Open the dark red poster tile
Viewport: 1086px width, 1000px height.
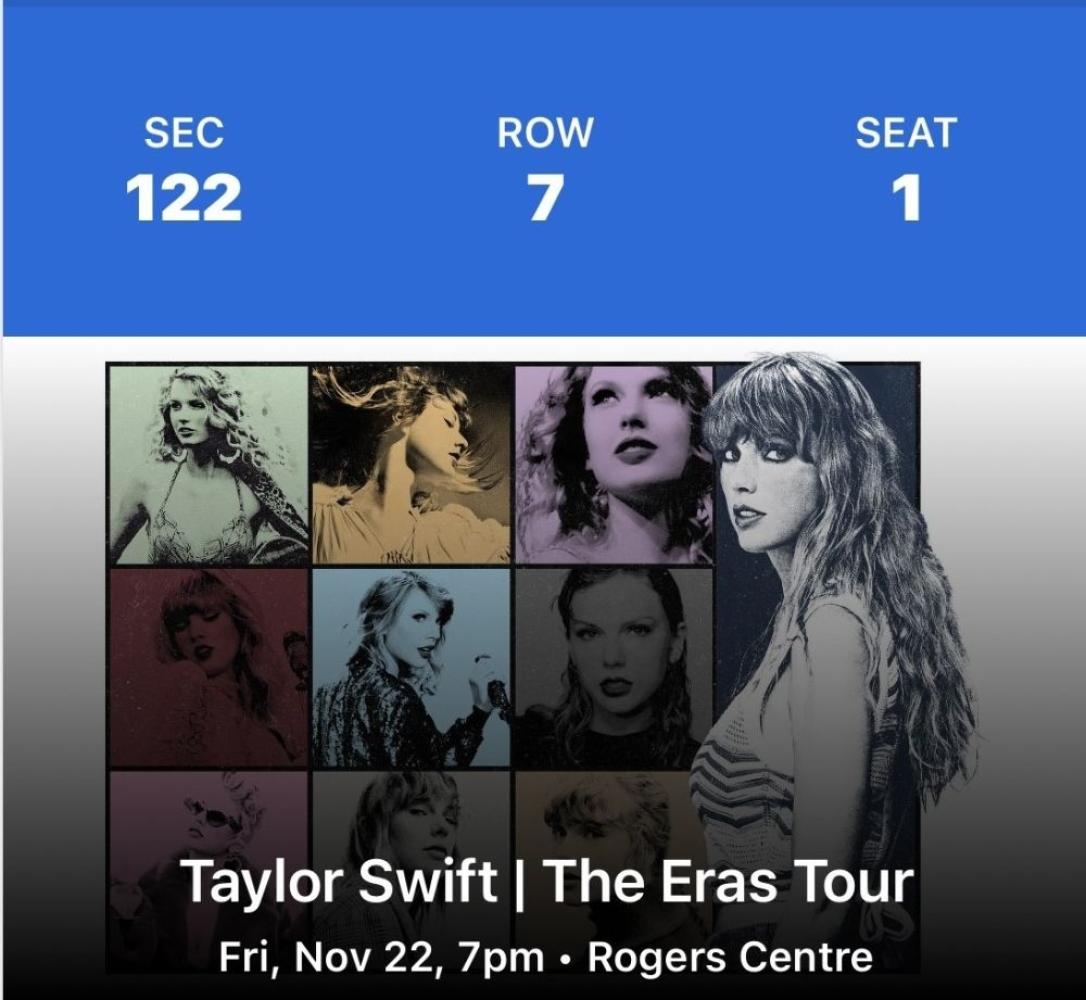click(x=208, y=668)
